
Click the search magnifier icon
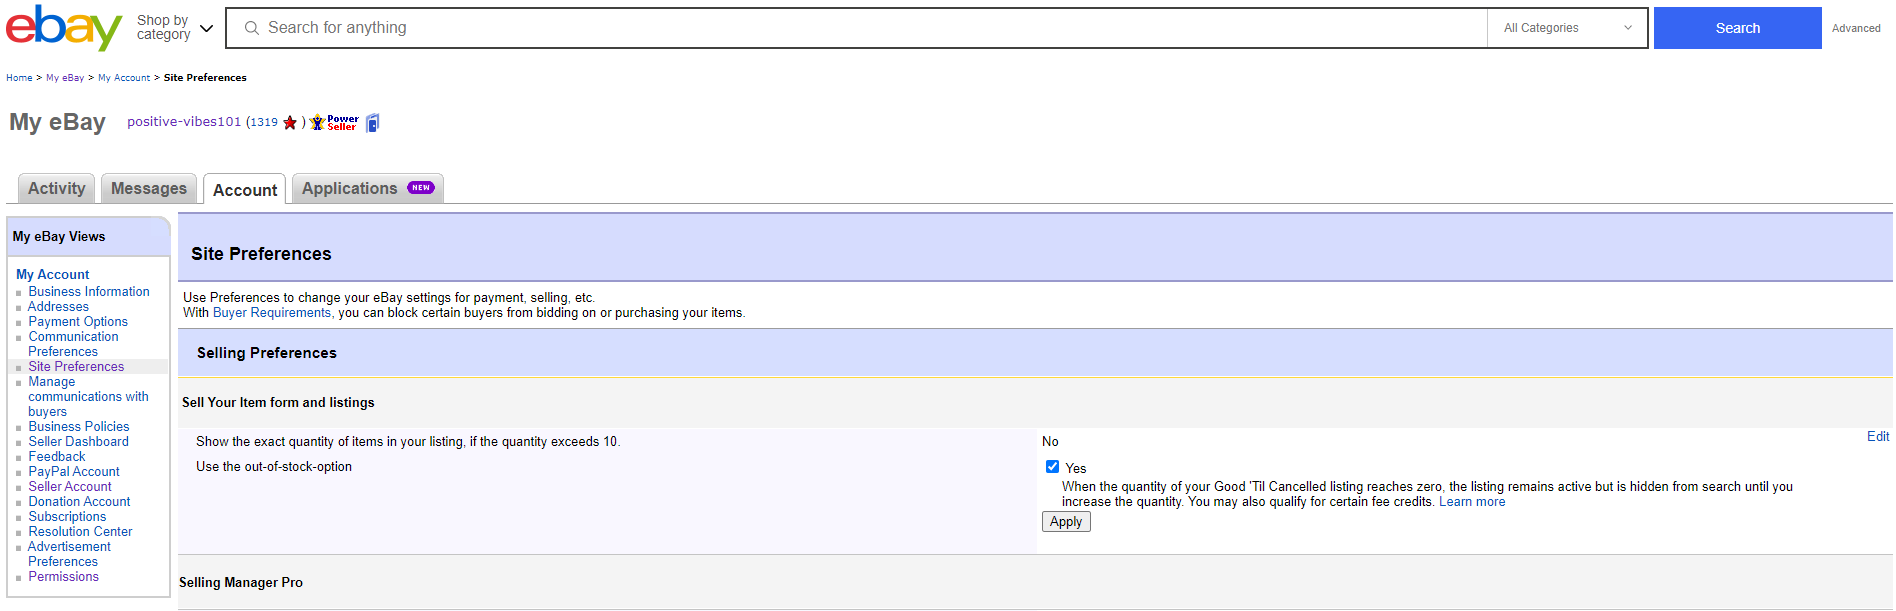coord(252,28)
